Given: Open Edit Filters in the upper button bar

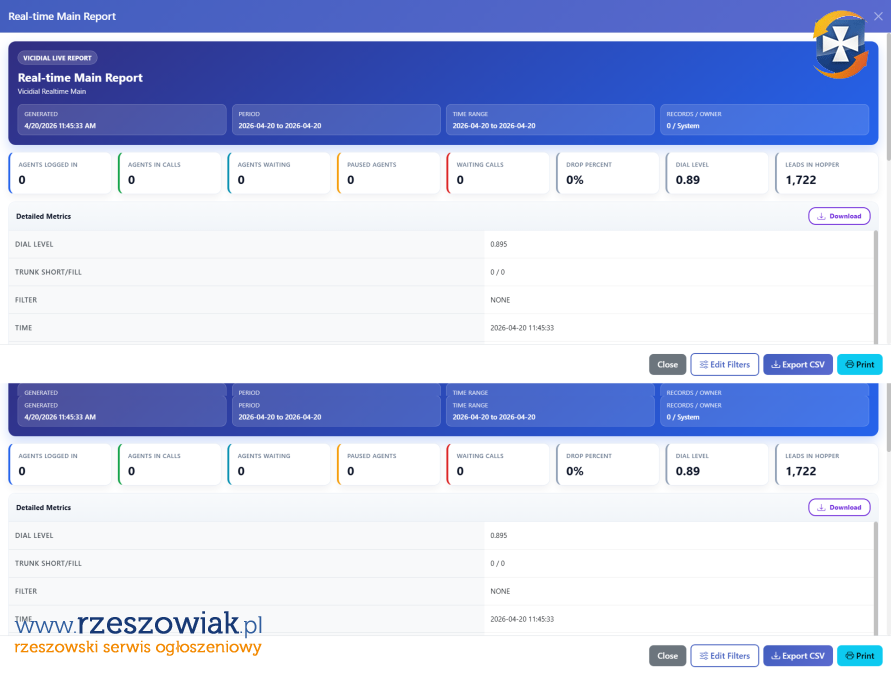Looking at the screenshot, I should pos(724,365).
